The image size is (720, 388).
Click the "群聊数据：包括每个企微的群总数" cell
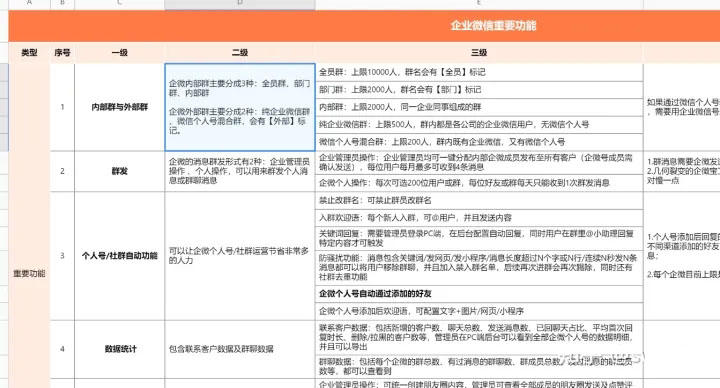coord(479,367)
